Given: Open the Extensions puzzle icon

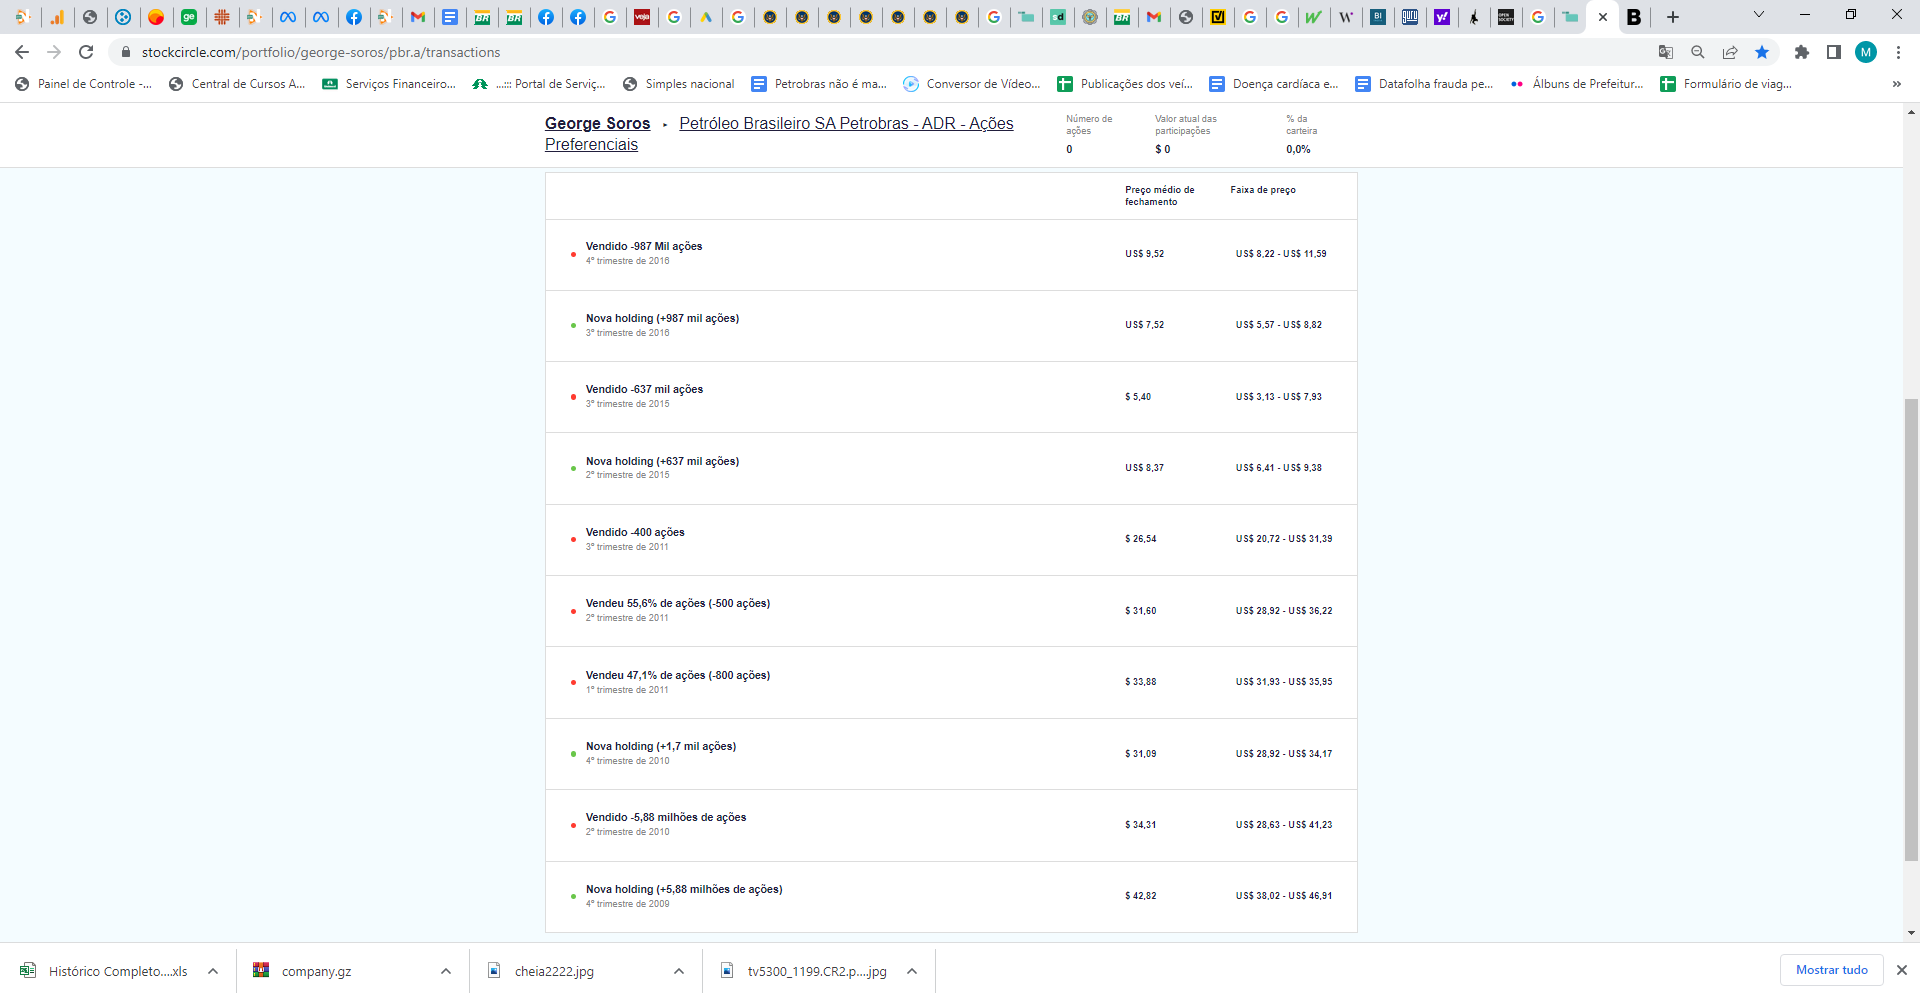Looking at the screenshot, I should coord(1802,52).
